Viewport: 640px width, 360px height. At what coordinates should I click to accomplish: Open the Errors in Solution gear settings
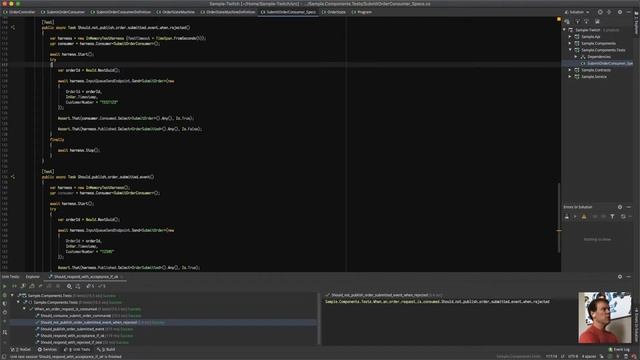pyautogui.click(x=620, y=207)
